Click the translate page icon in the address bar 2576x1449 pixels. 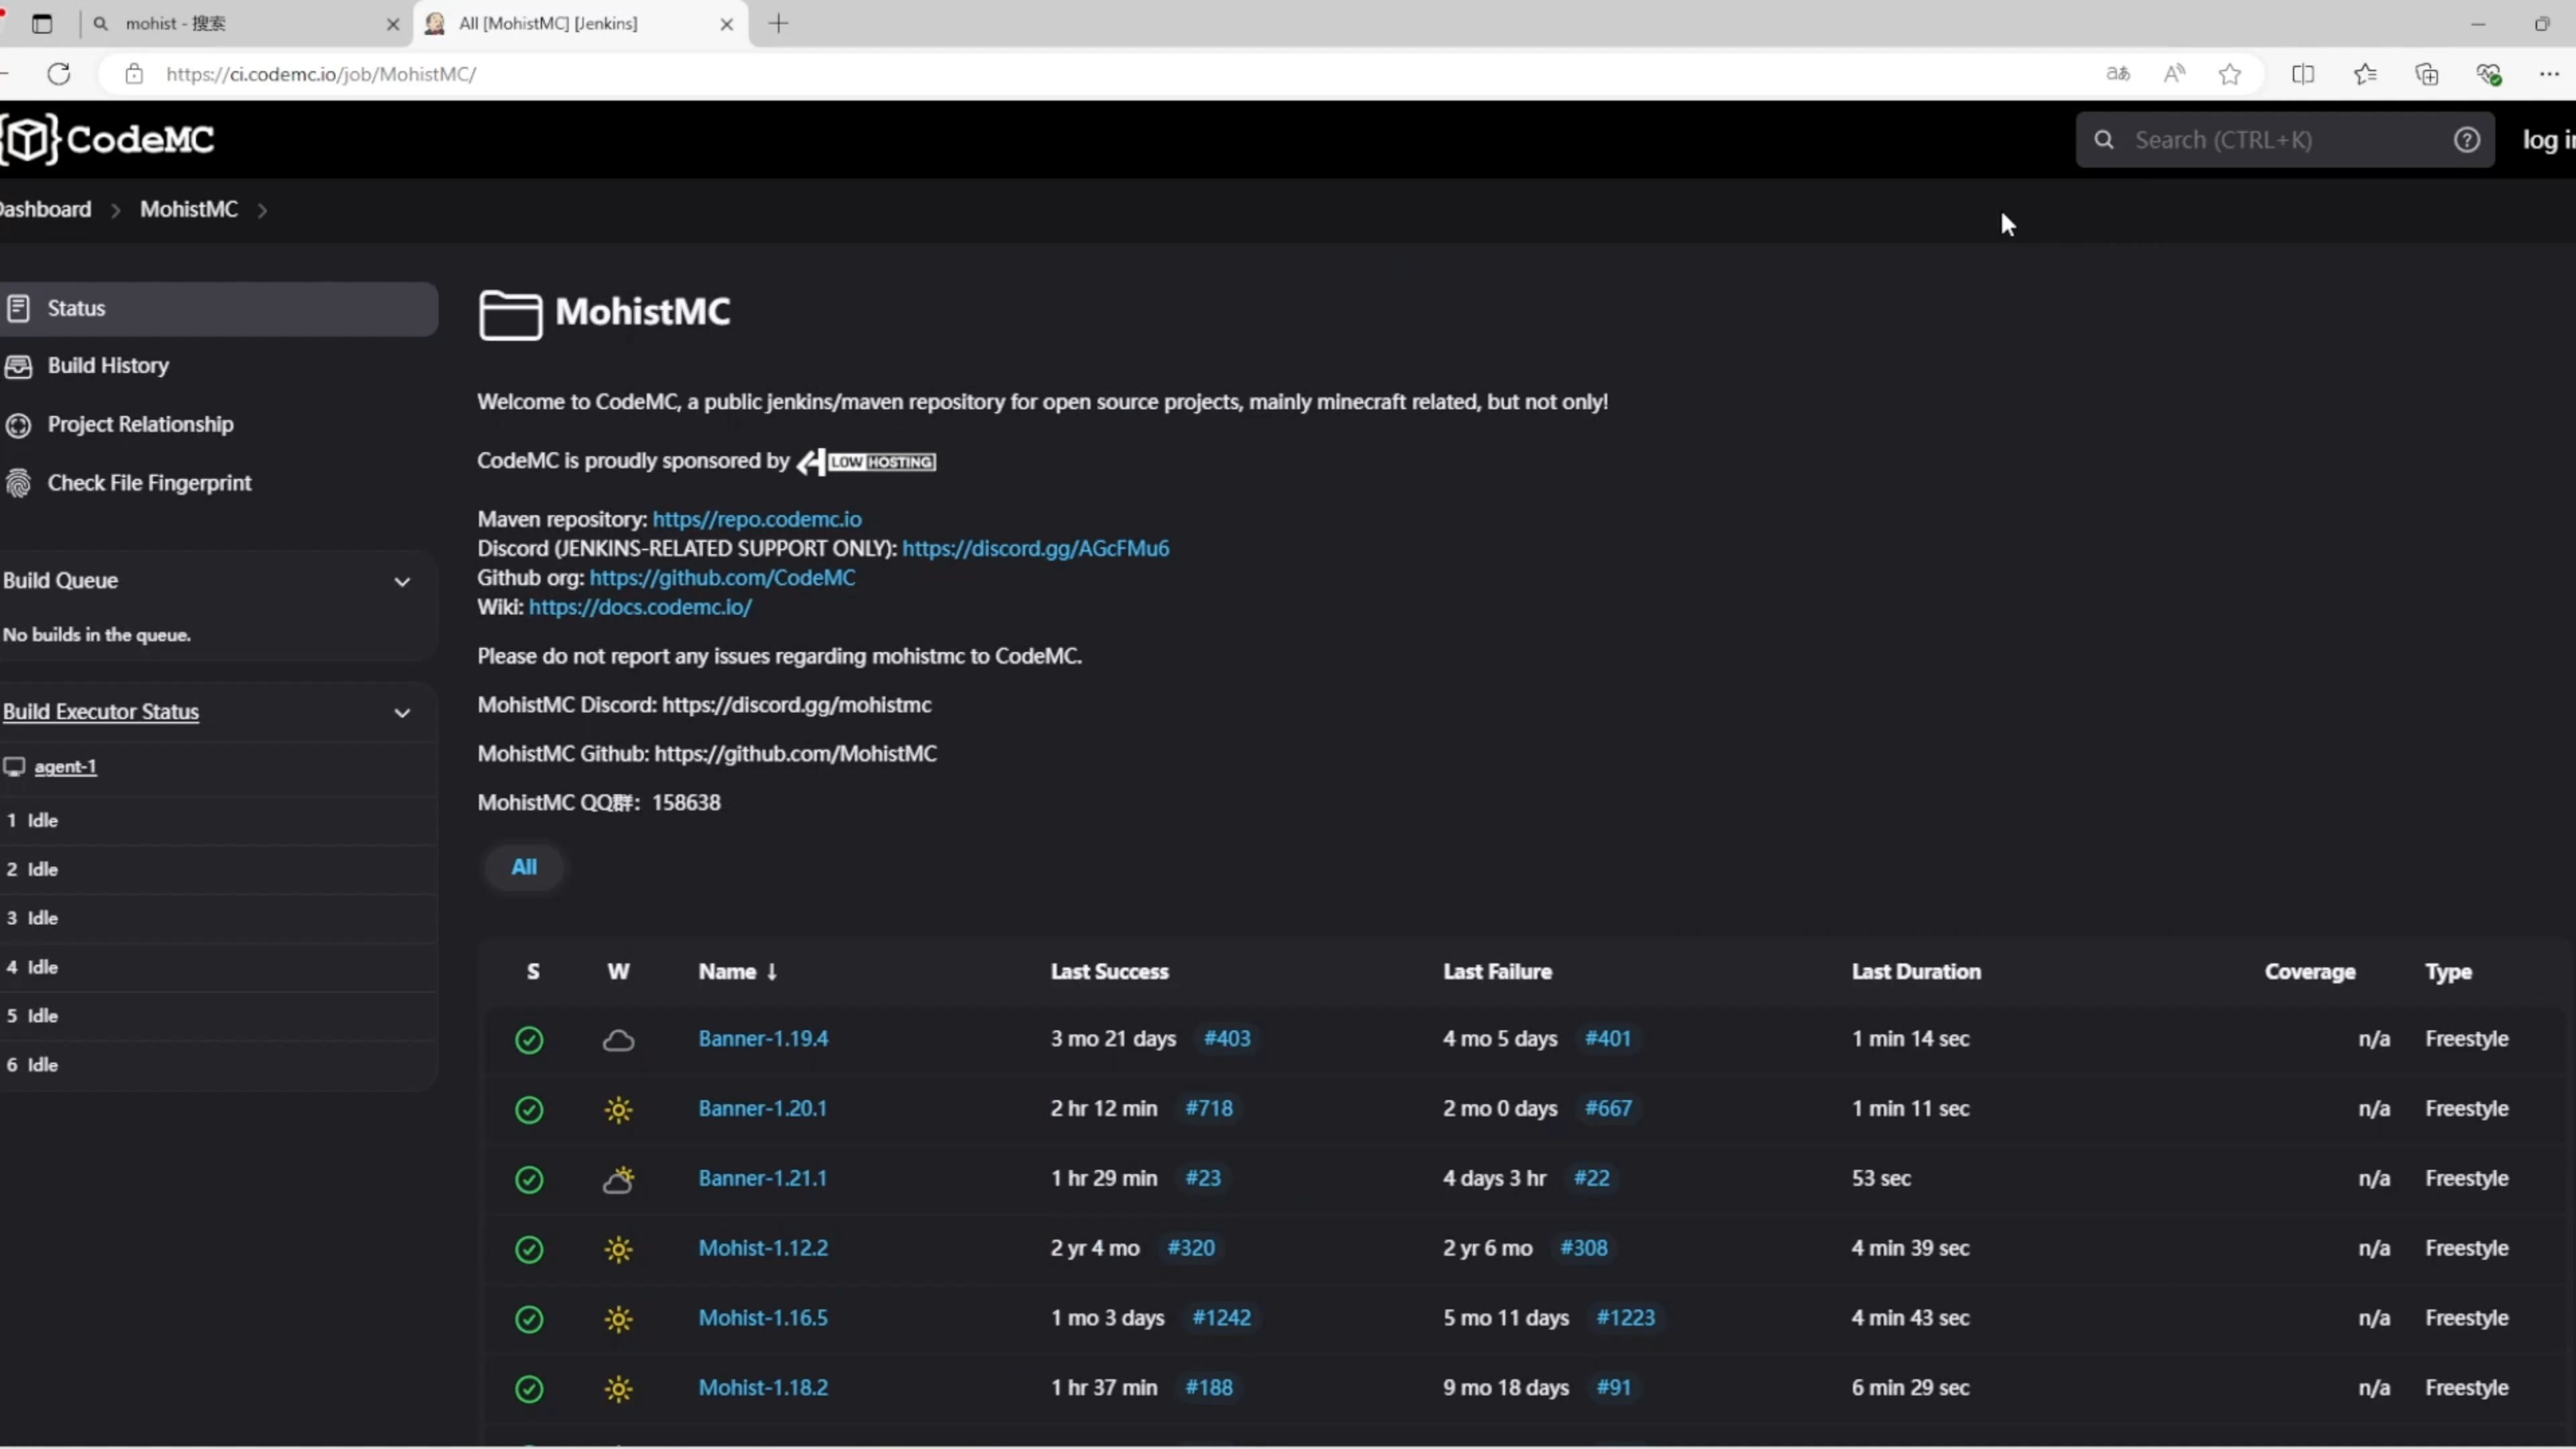[x=2118, y=74]
